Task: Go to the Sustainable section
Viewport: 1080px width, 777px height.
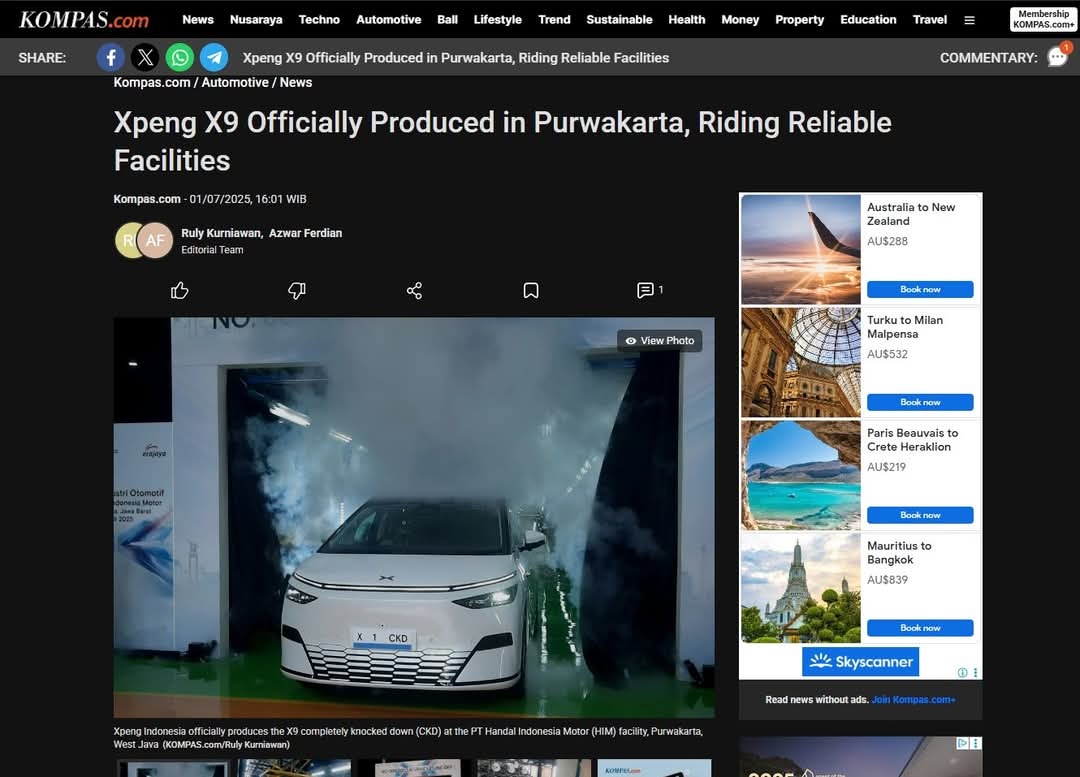Action: tap(619, 20)
